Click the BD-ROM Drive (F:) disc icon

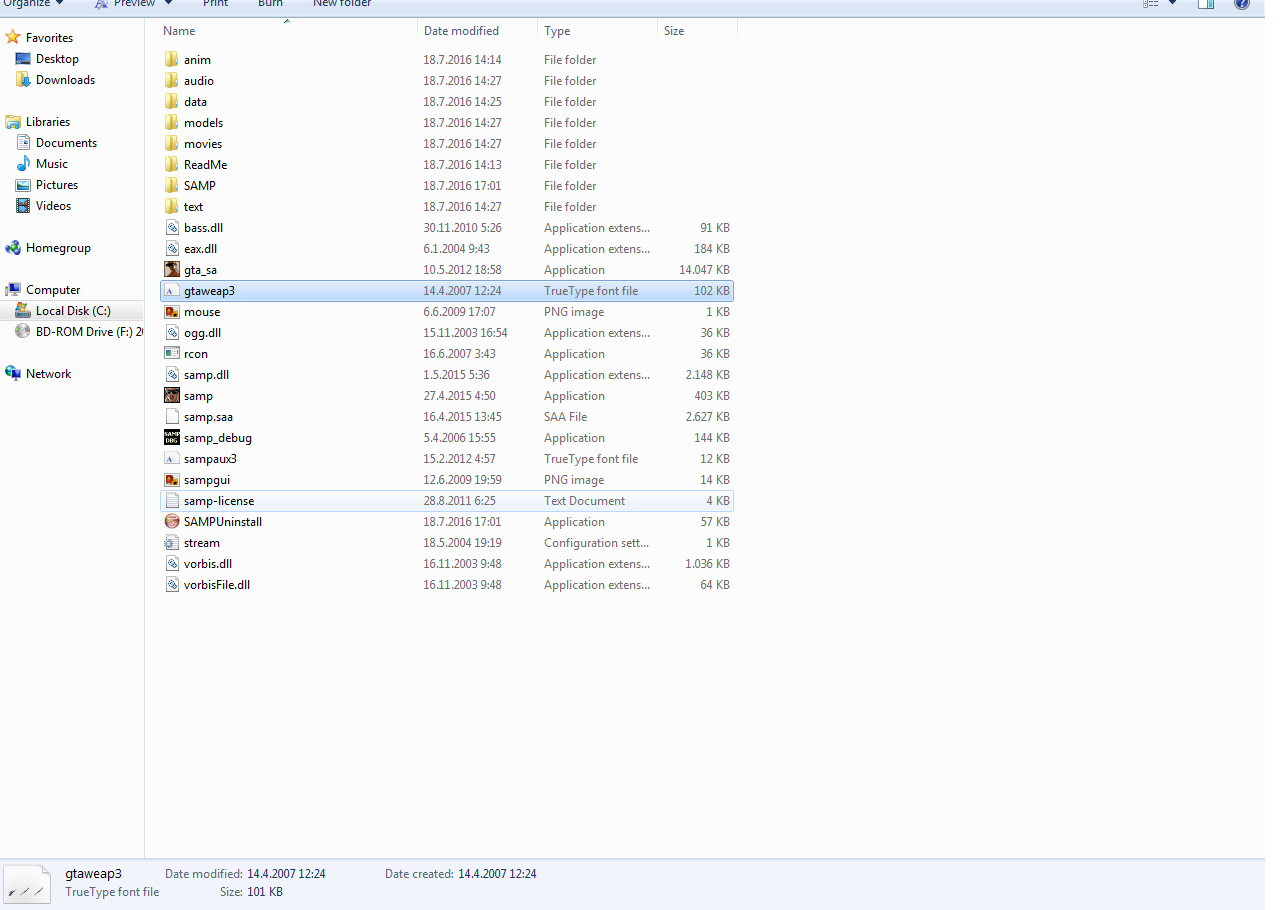point(23,332)
